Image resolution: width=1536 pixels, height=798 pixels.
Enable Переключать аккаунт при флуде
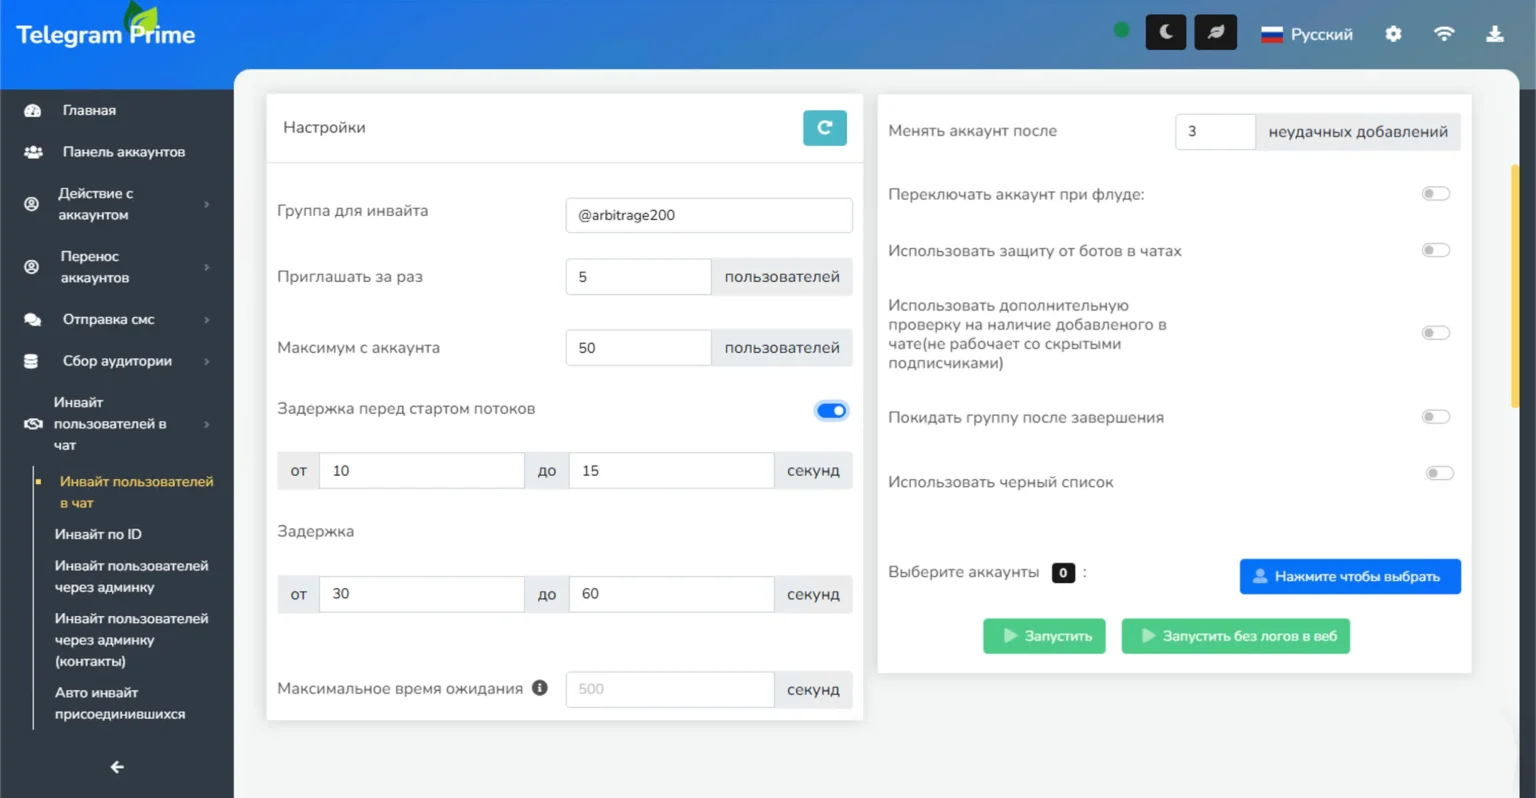pyautogui.click(x=1436, y=195)
